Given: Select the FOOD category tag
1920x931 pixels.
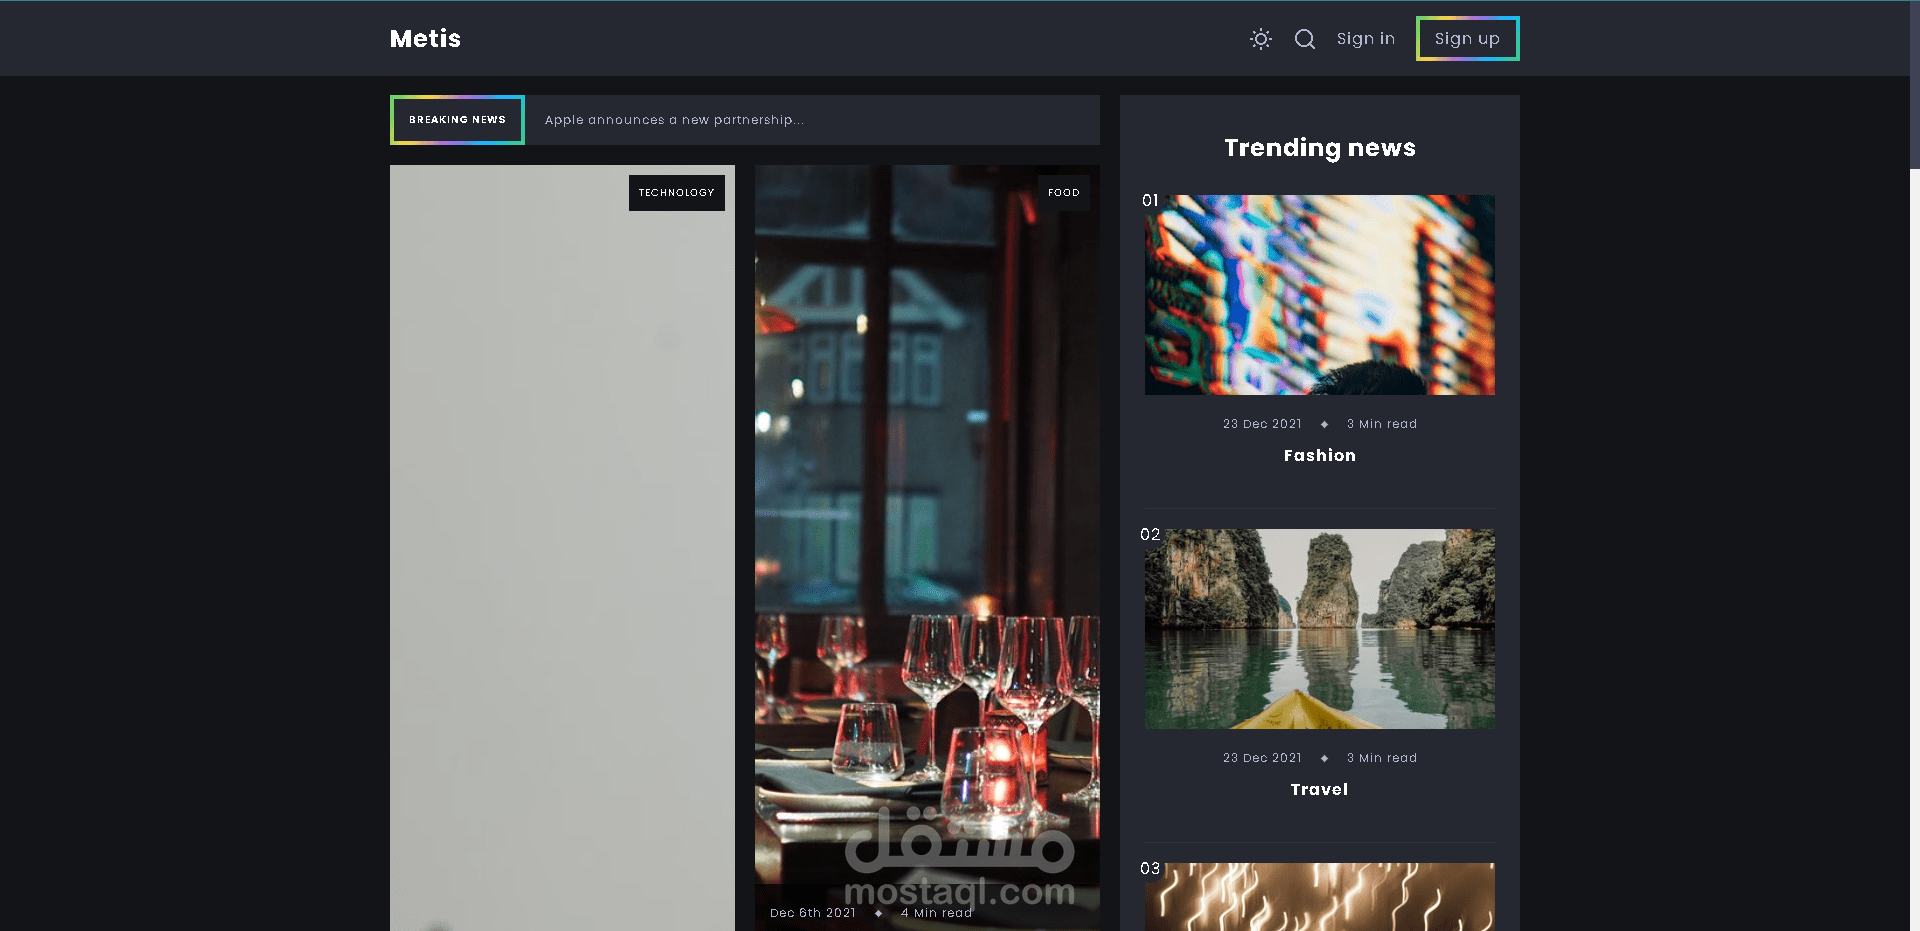Looking at the screenshot, I should (1064, 193).
